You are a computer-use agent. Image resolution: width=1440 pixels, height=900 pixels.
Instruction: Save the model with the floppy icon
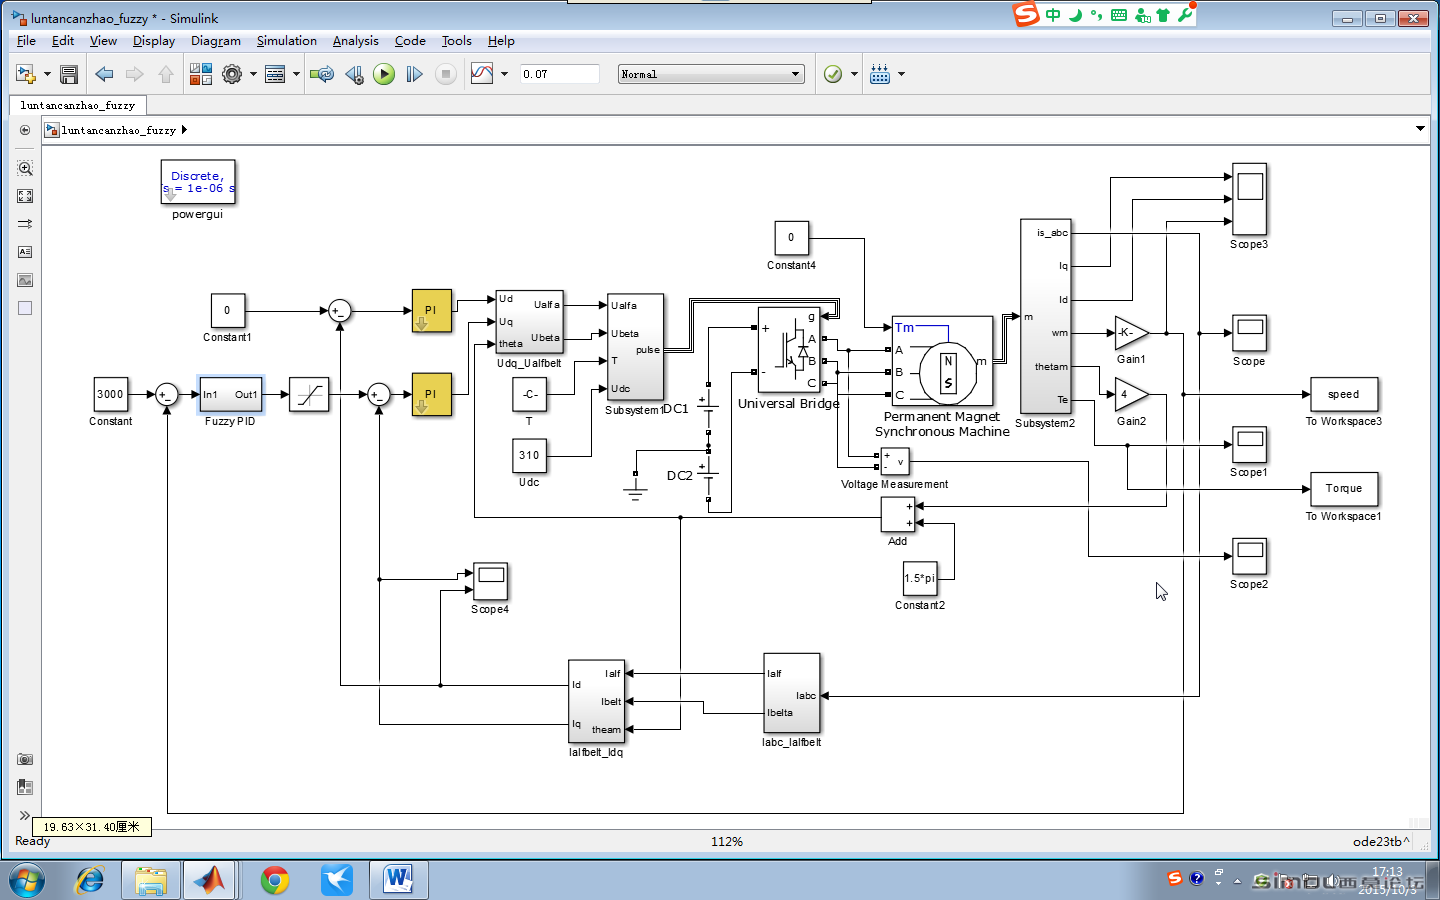click(x=69, y=74)
